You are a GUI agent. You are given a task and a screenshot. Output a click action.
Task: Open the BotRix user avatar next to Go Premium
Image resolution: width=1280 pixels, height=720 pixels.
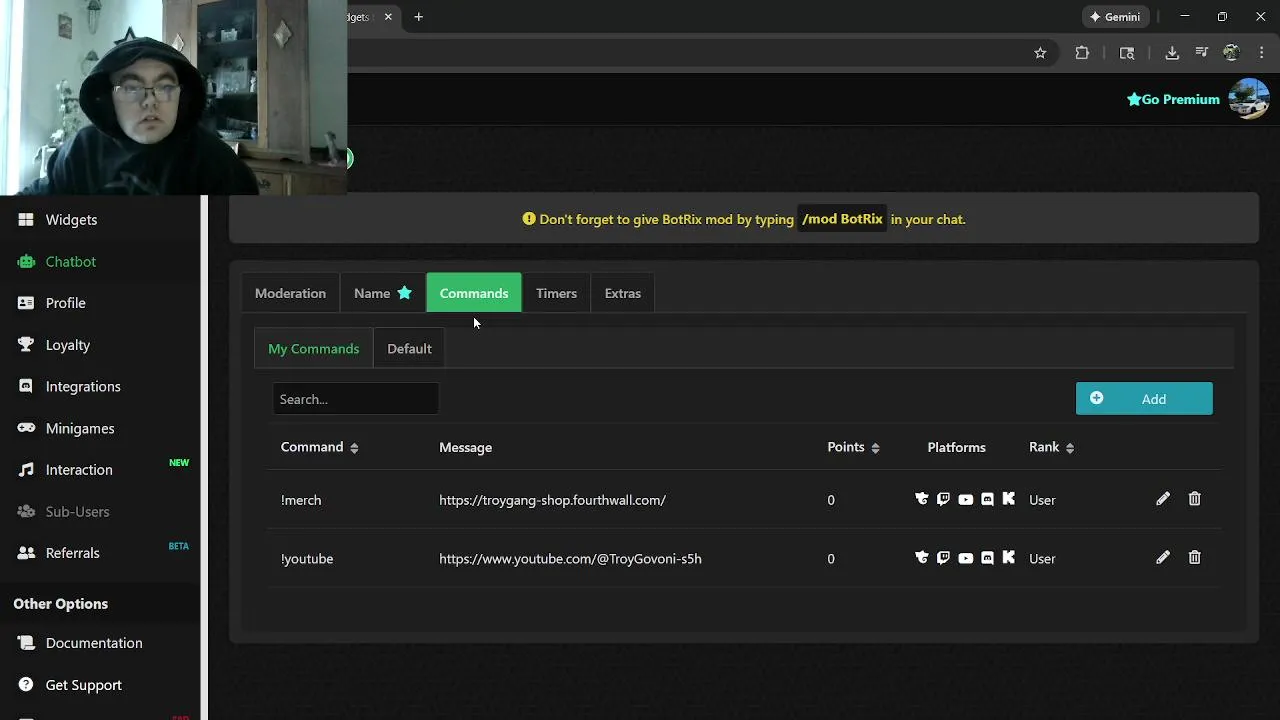coord(1249,99)
